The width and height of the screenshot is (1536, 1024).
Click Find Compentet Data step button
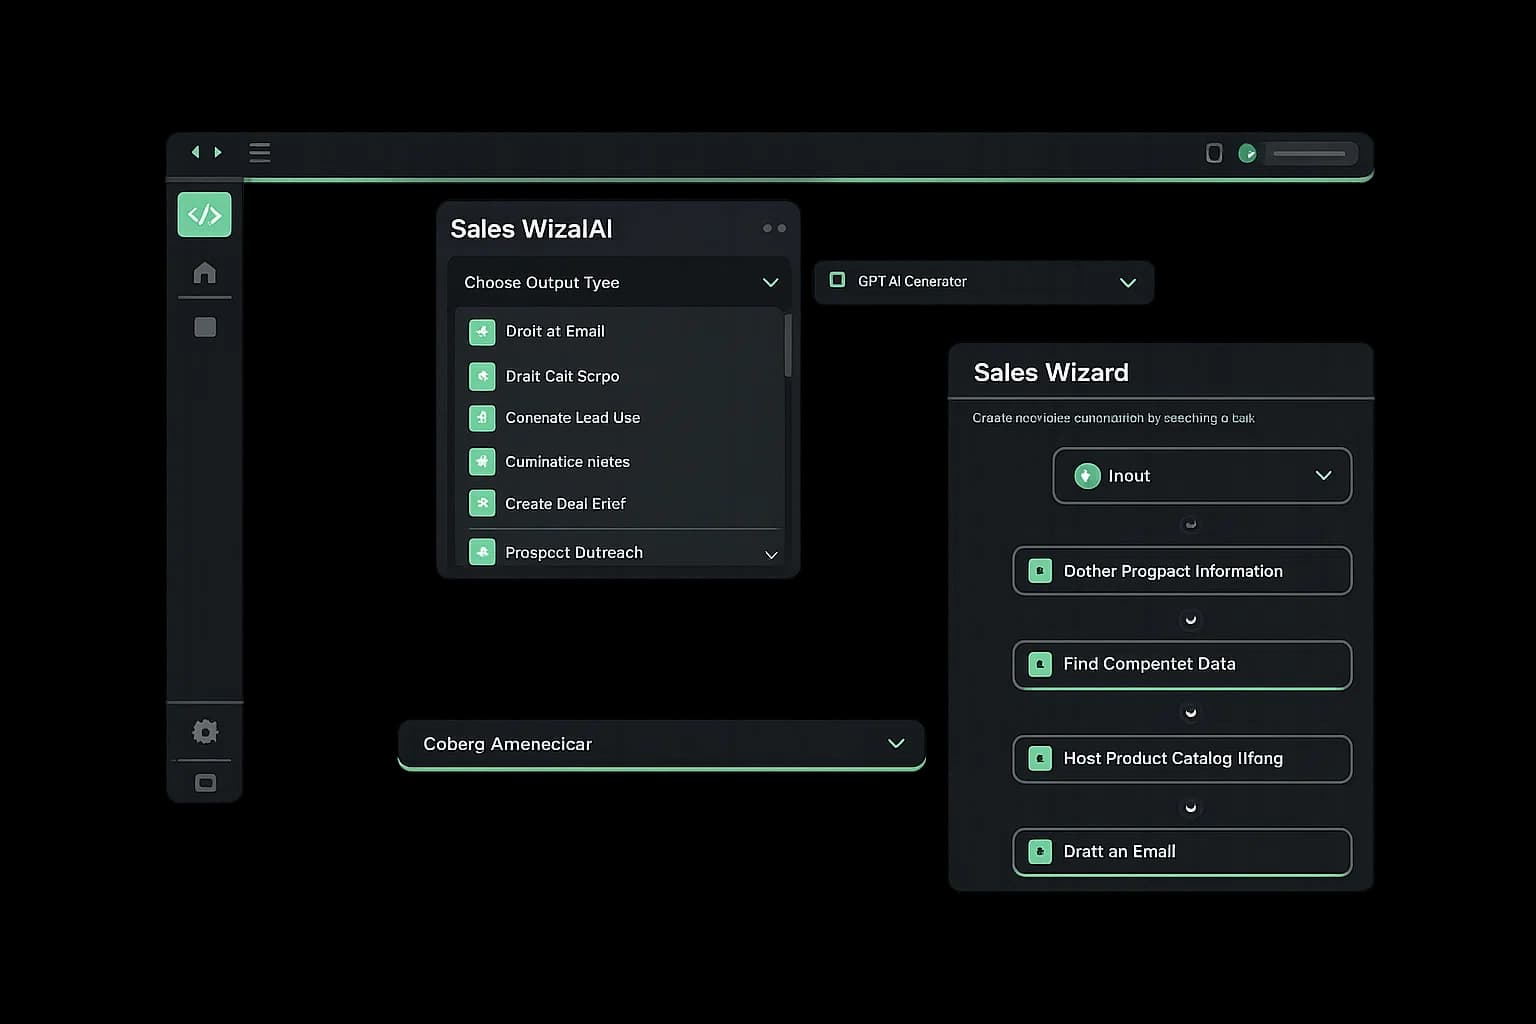1182,664
